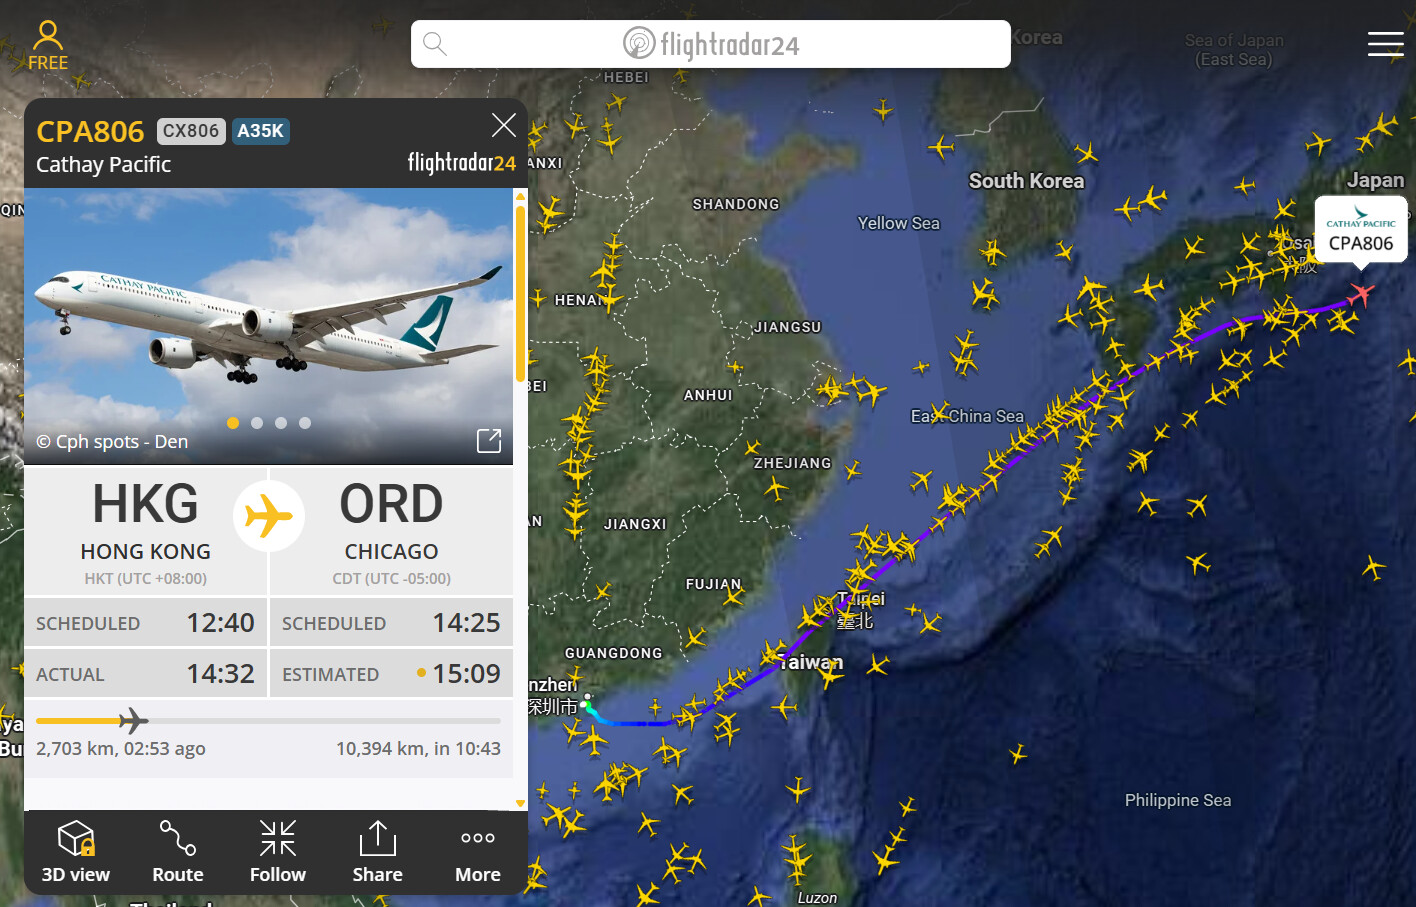This screenshot has width=1416, height=907.
Task: Click the flight progress bar plane marker
Action: 133,720
